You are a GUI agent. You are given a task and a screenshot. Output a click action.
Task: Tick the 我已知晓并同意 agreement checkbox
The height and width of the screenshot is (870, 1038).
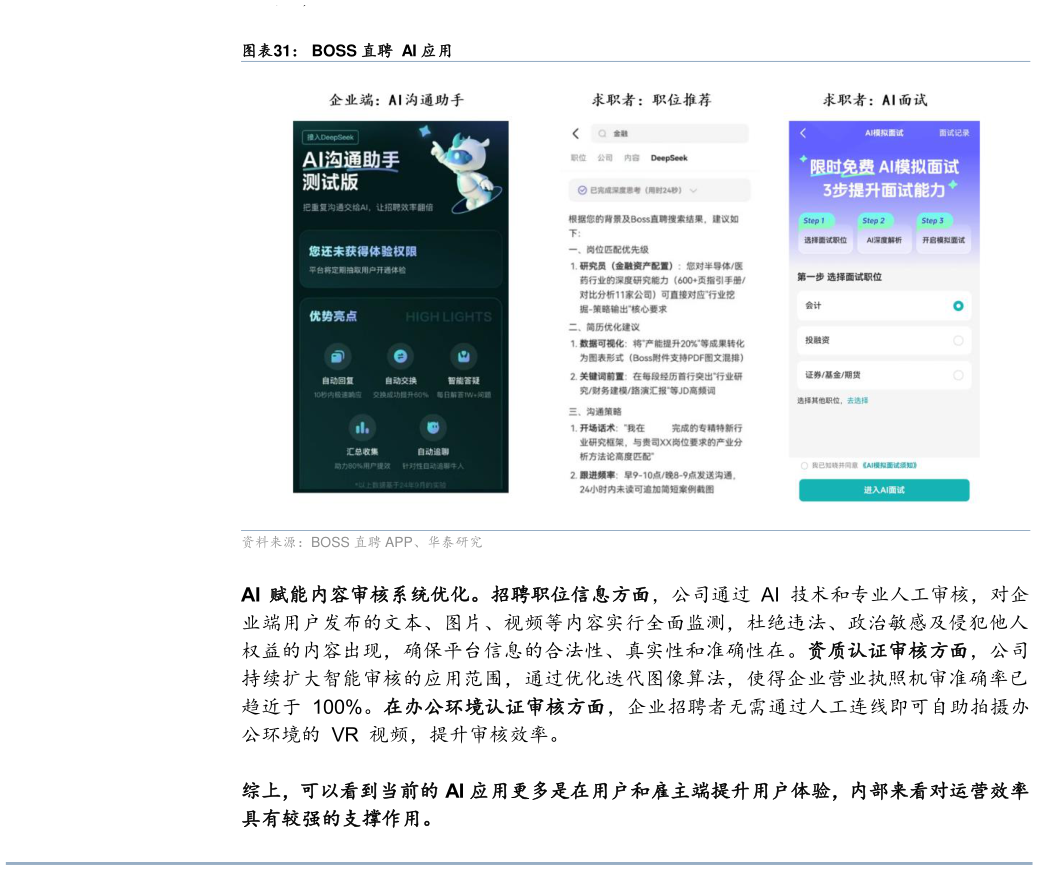(x=804, y=464)
